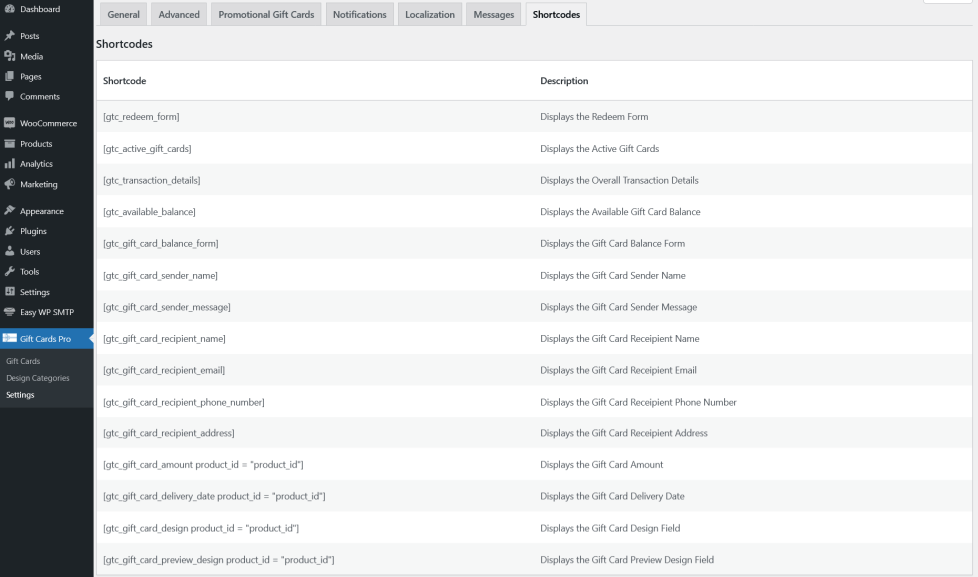
Task: Click the Media icon in sidebar
Action: [x=9, y=56]
